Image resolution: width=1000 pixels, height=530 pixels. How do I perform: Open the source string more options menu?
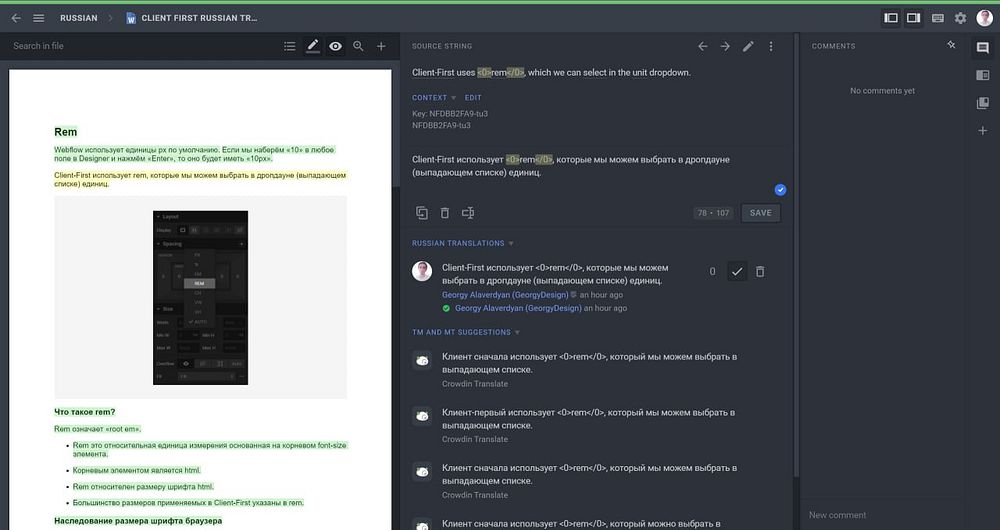(771, 46)
